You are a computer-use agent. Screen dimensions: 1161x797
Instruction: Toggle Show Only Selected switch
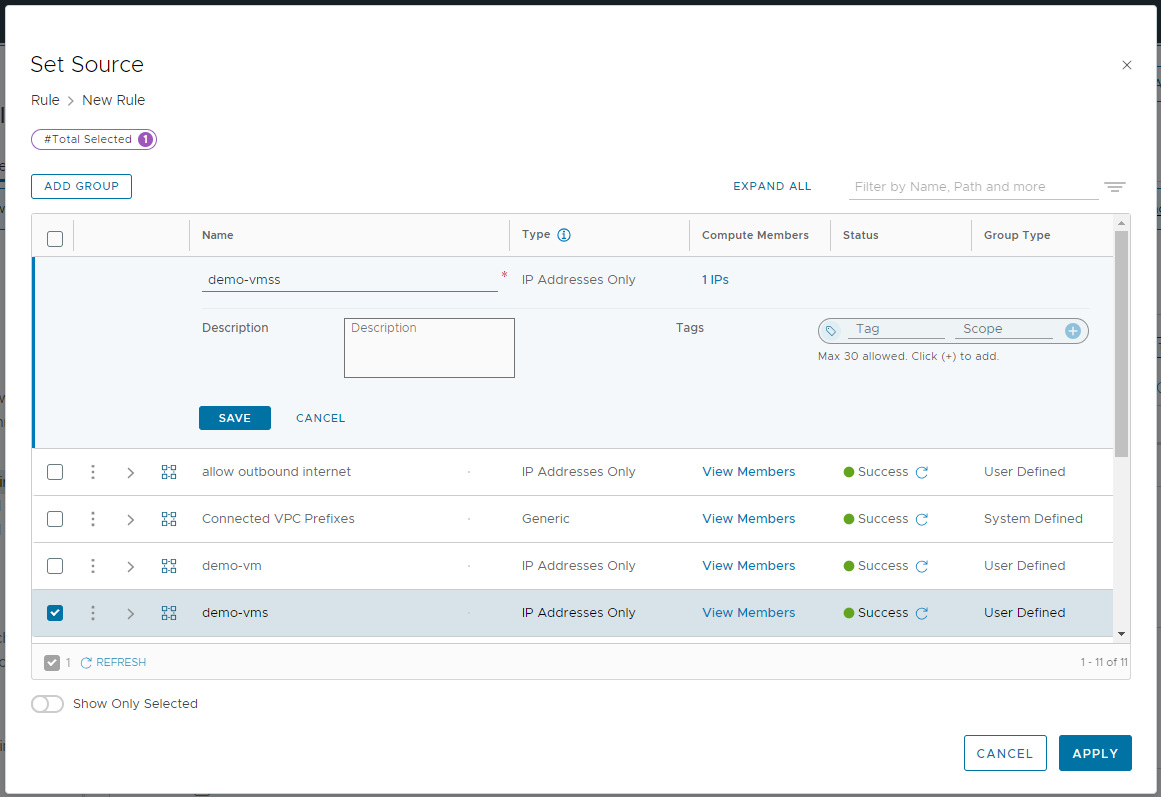[47, 704]
